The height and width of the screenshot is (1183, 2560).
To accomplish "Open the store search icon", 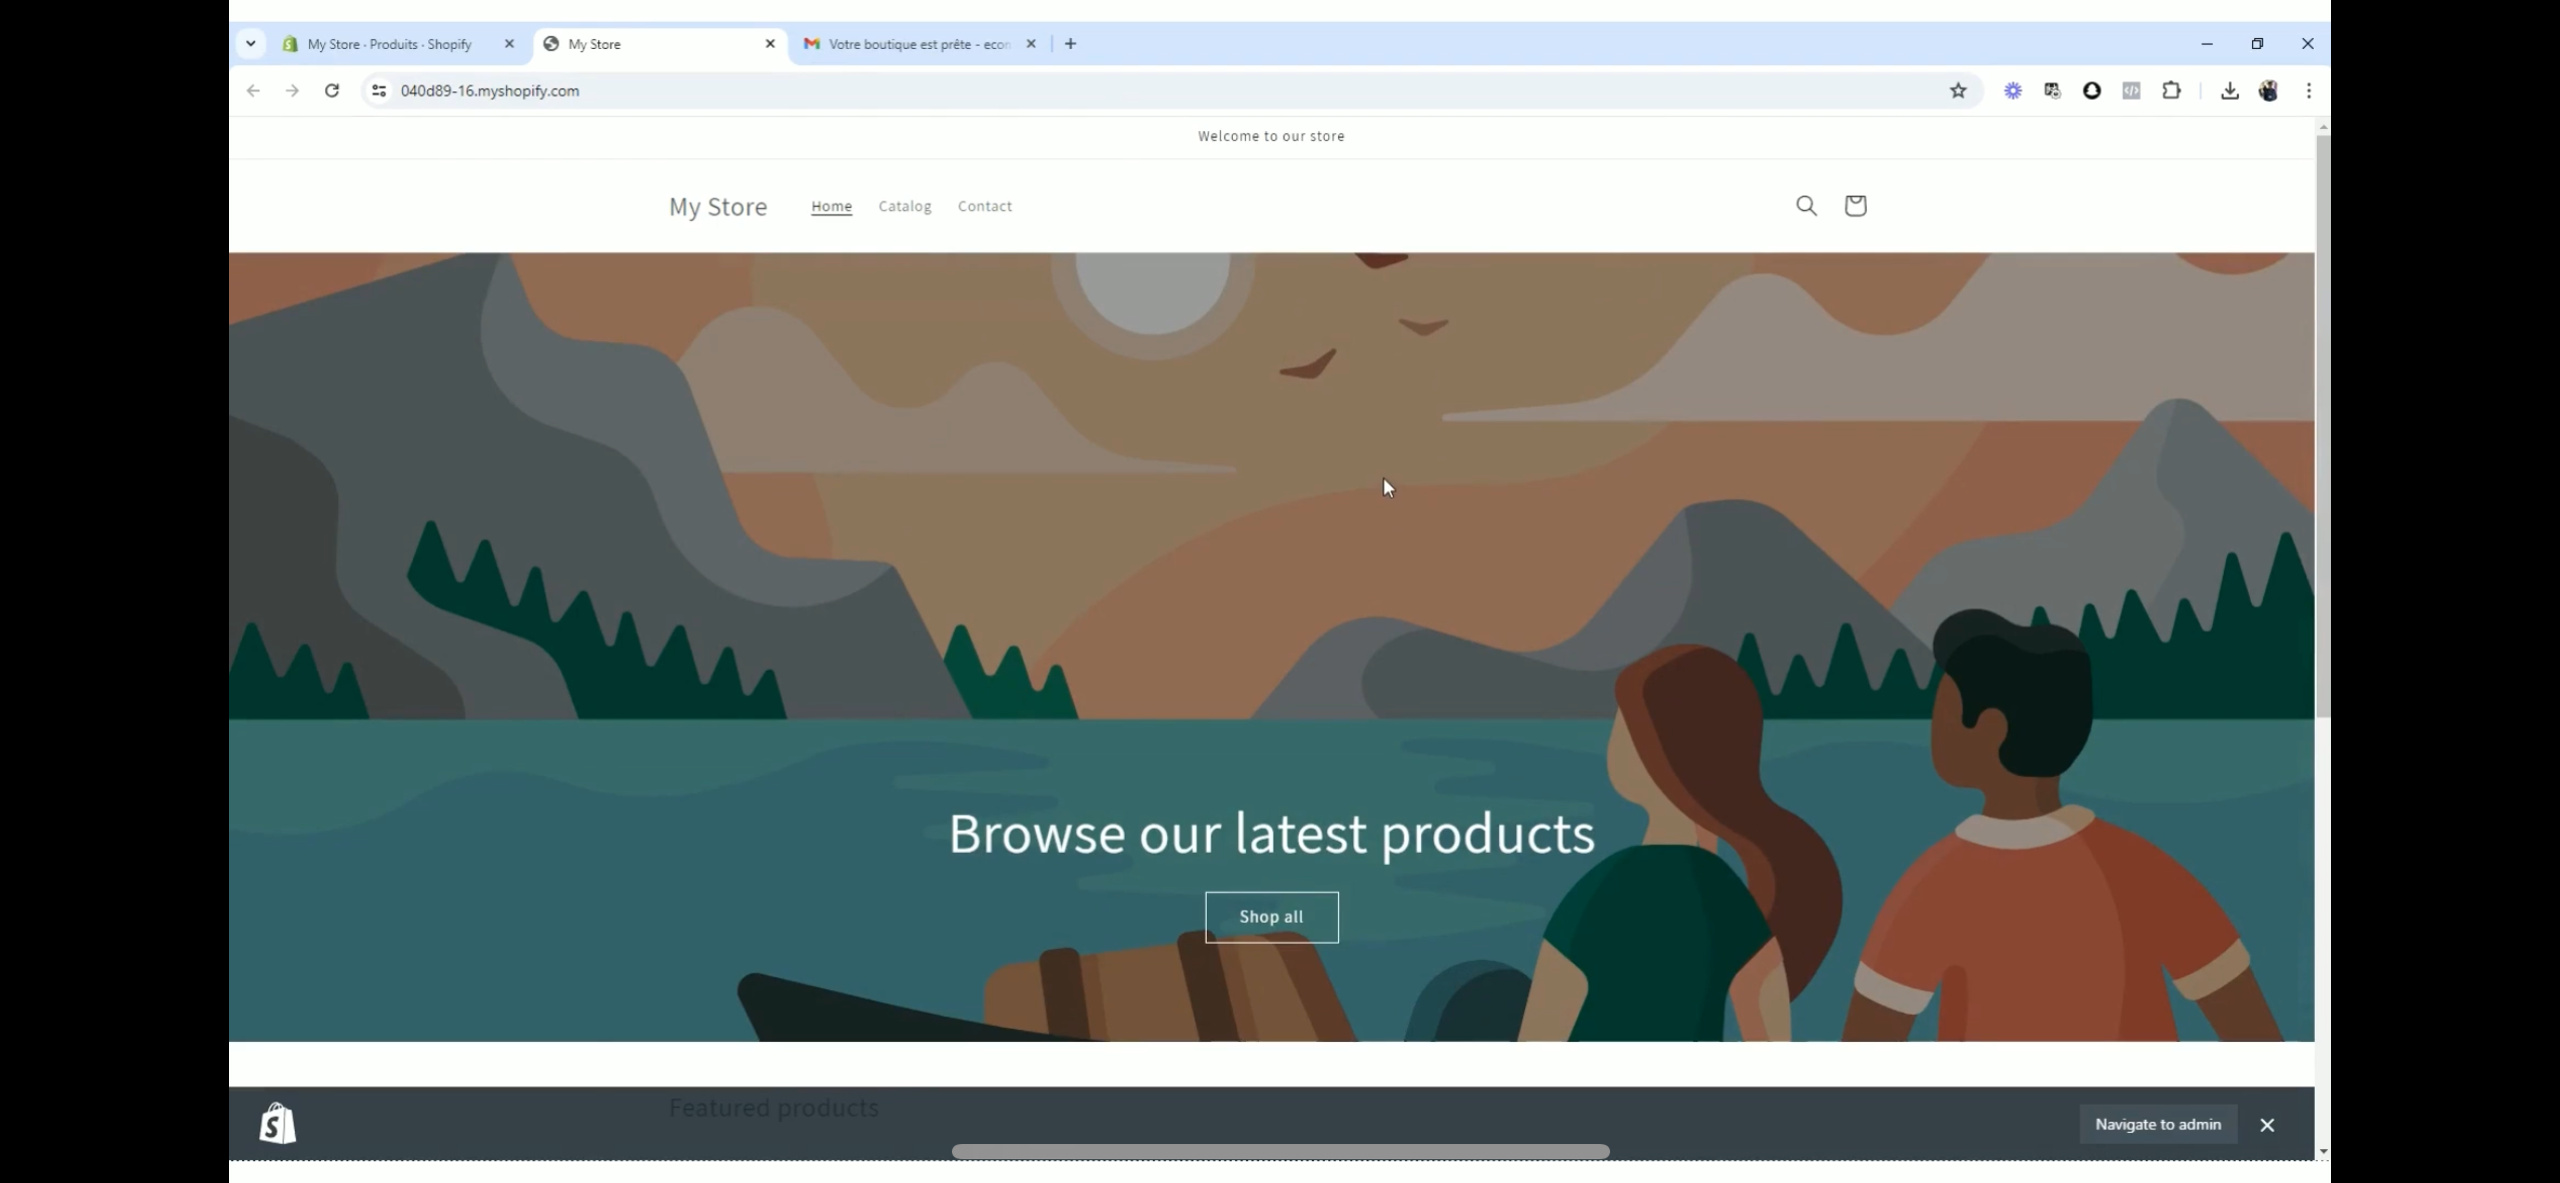I will (x=1806, y=206).
